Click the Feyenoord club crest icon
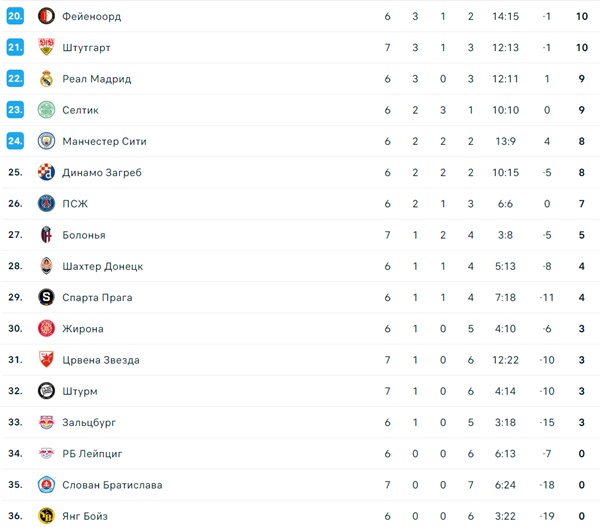 [x=46, y=17]
